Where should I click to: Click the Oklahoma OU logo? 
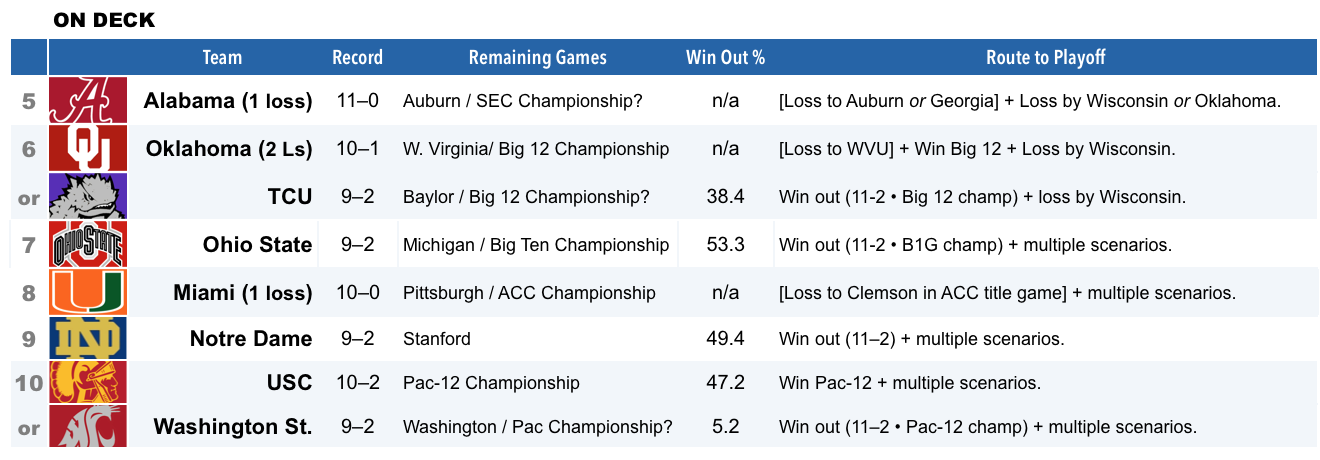[x=89, y=148]
